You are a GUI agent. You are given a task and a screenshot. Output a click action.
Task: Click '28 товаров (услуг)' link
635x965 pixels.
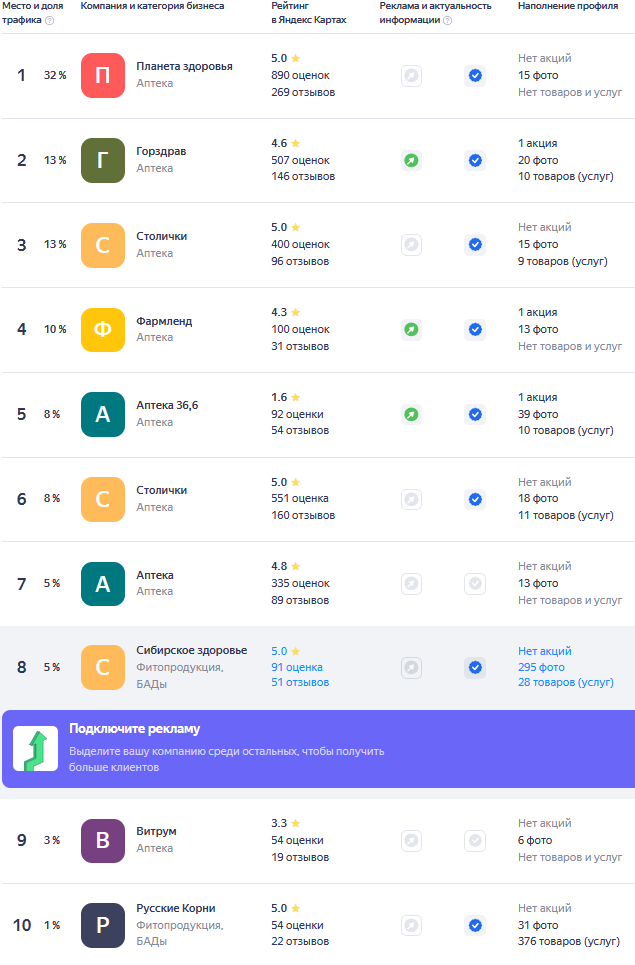tap(566, 683)
